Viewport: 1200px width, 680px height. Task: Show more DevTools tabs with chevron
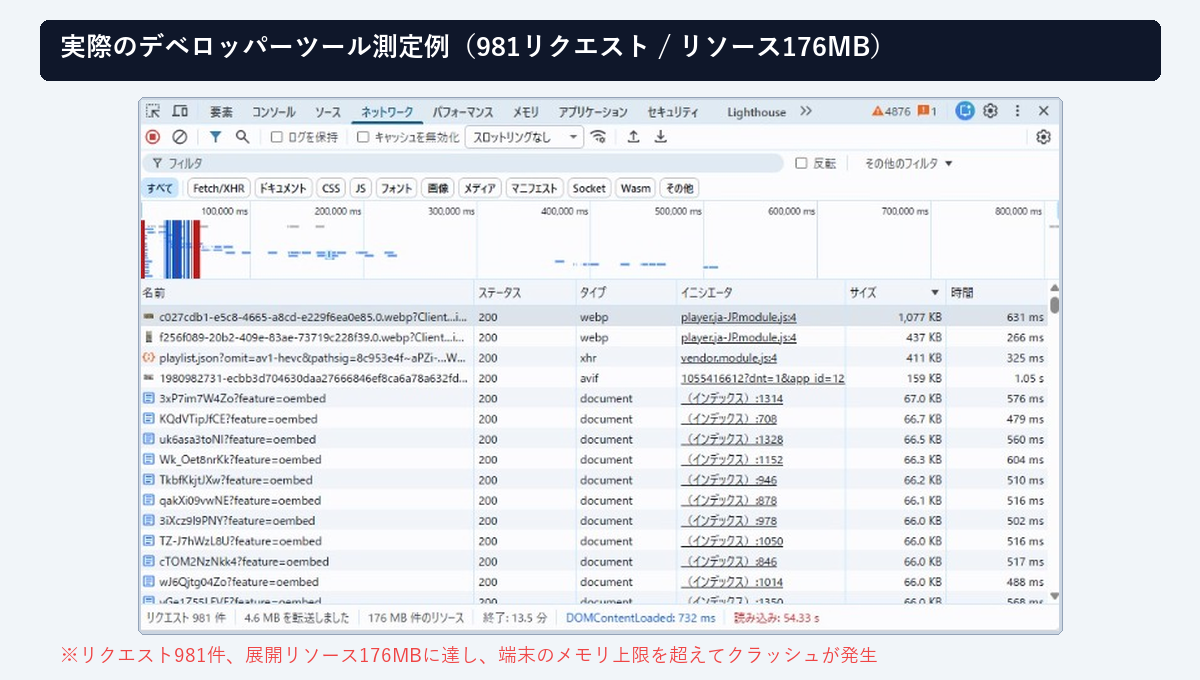point(806,111)
